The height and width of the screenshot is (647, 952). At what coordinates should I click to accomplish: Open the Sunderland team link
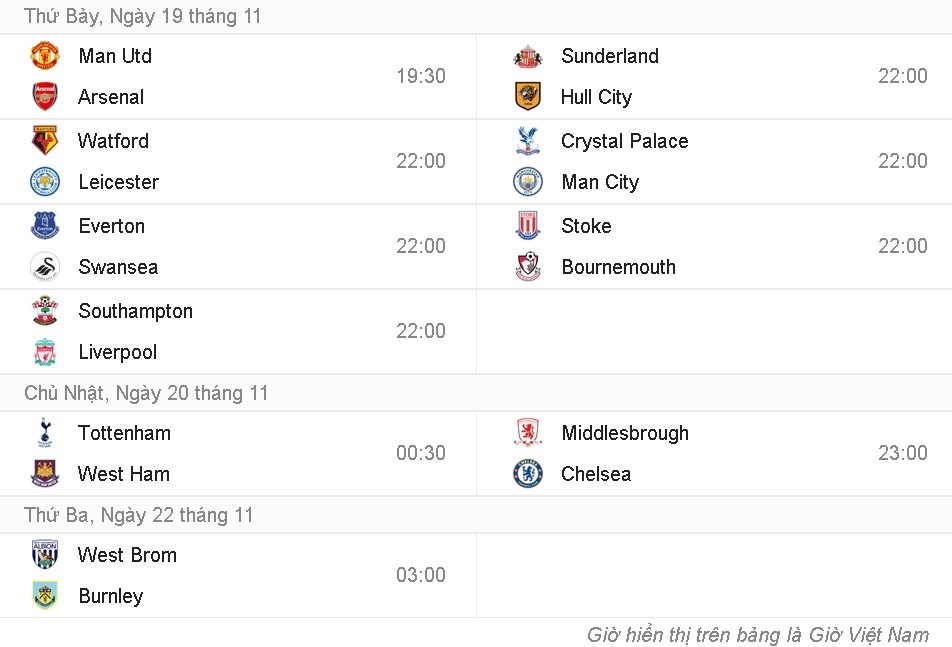[x=610, y=56]
